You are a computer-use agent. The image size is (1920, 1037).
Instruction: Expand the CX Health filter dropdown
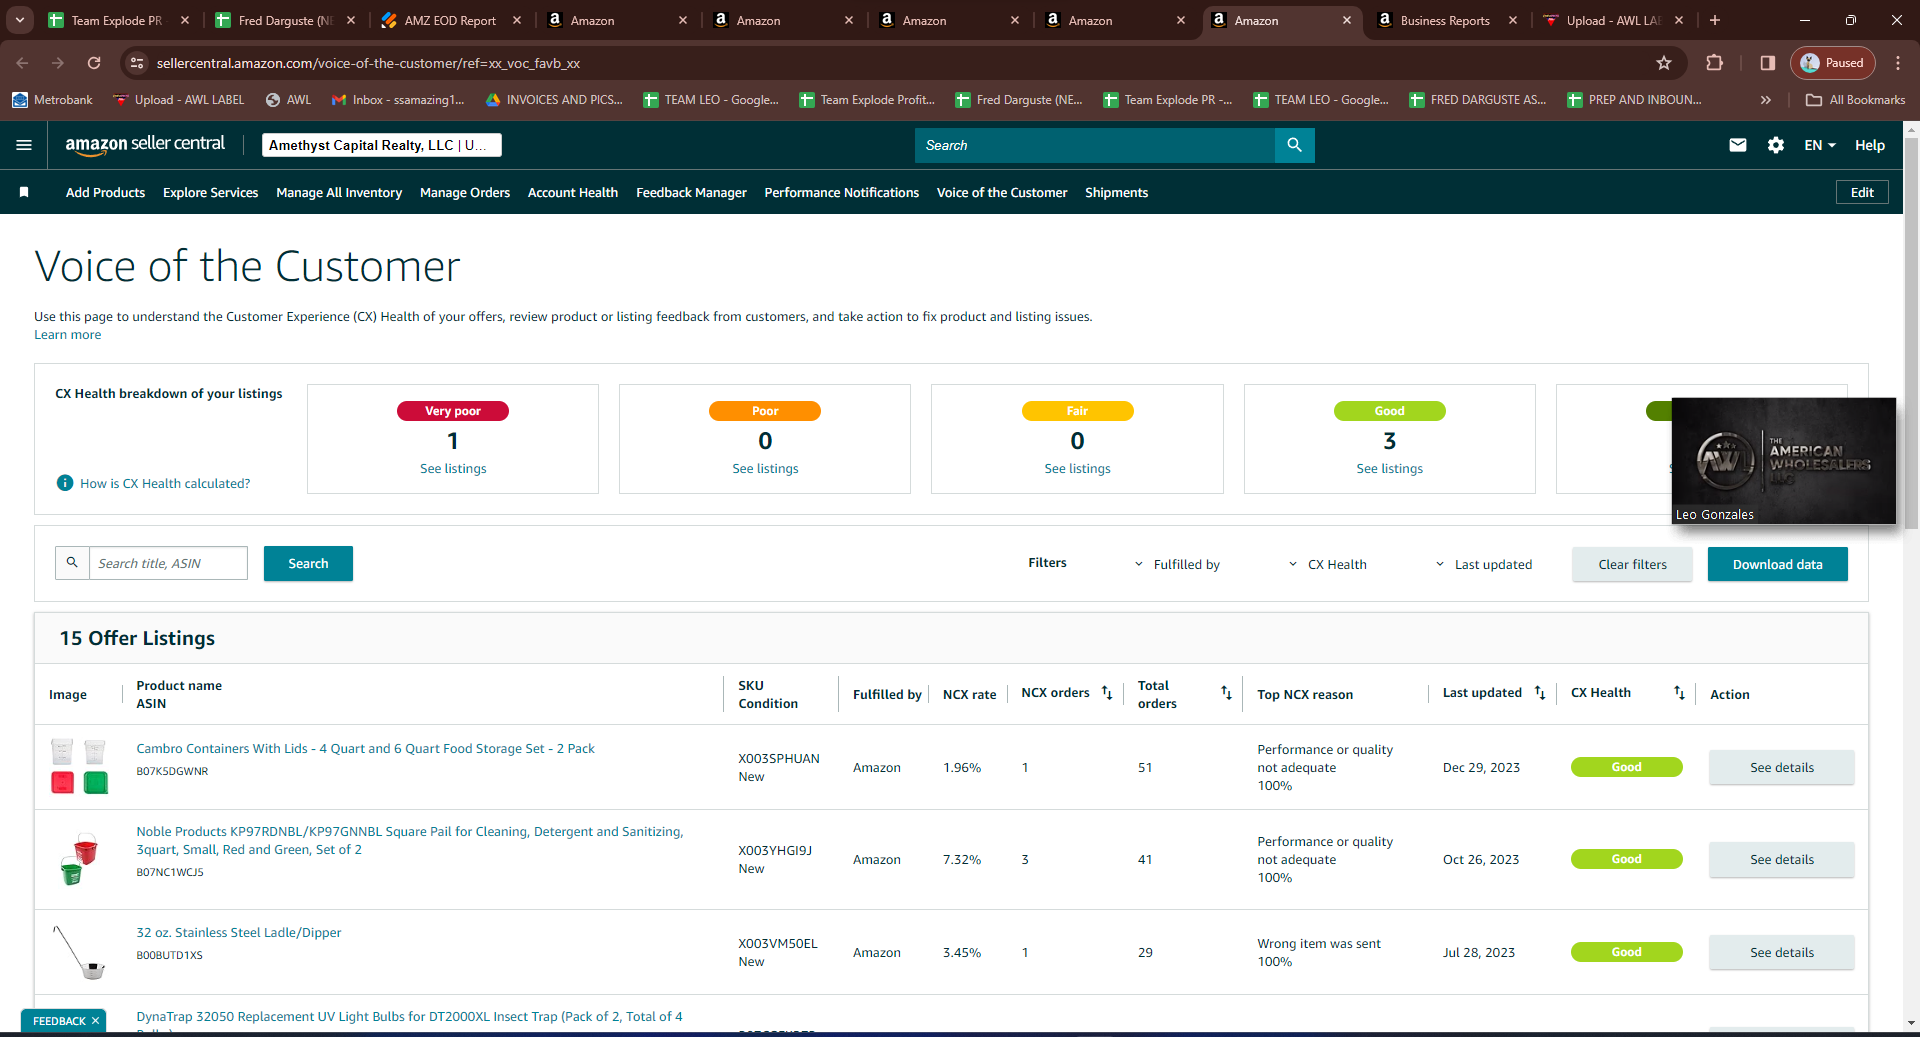tap(1327, 564)
